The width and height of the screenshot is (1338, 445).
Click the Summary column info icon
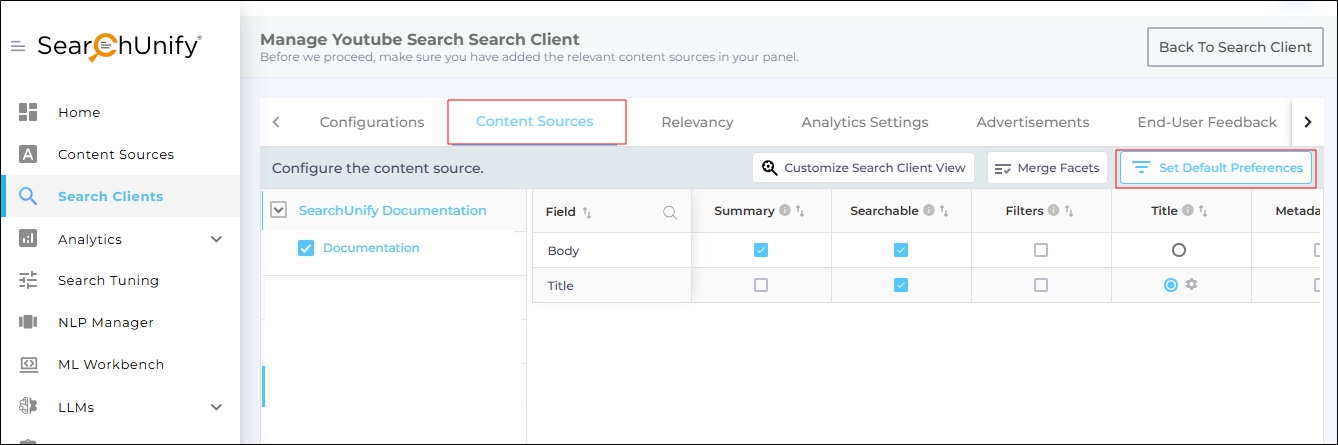tap(785, 211)
